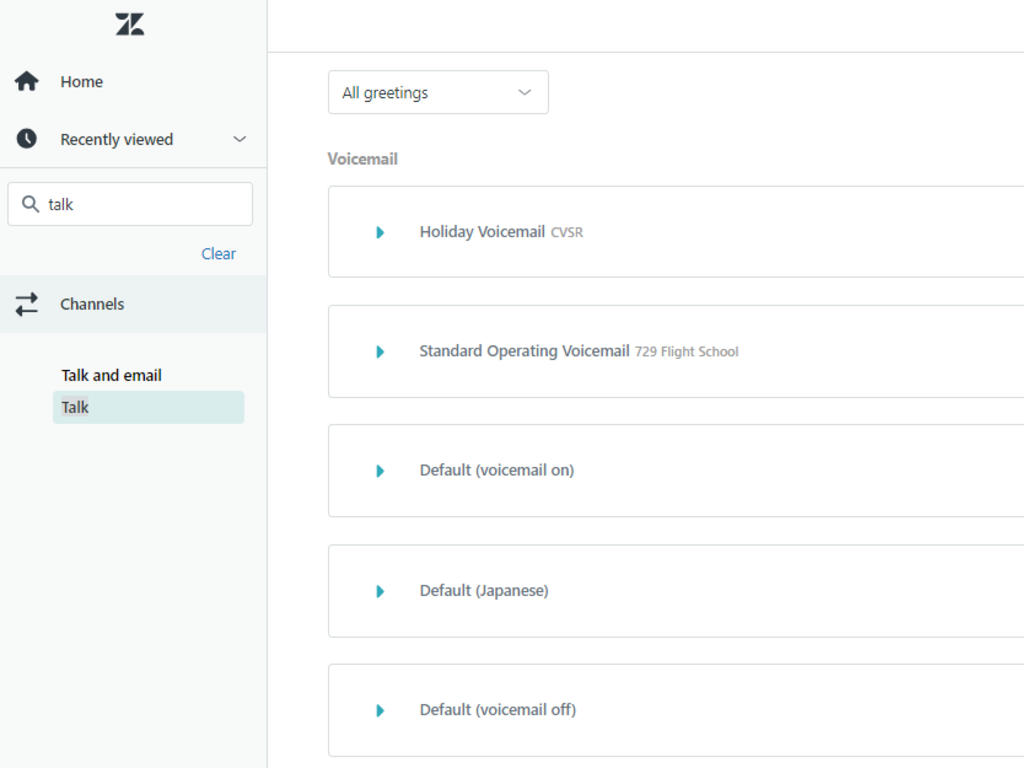1024x768 pixels.
Task: Click the Zendesk logo icon
Action: click(x=130, y=25)
